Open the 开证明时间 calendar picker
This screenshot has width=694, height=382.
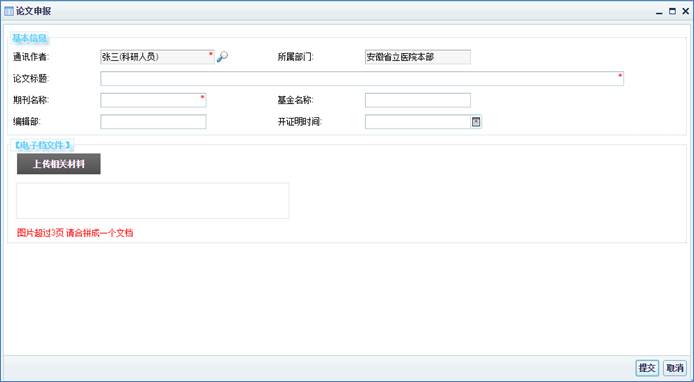click(476, 121)
